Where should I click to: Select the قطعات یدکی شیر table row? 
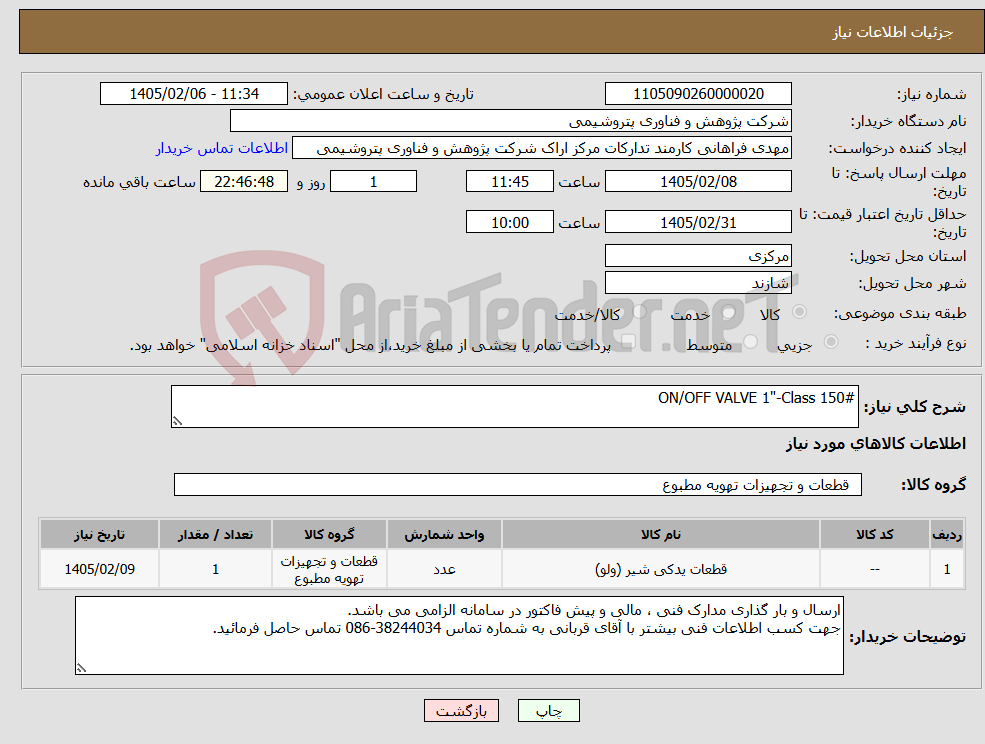point(501,569)
